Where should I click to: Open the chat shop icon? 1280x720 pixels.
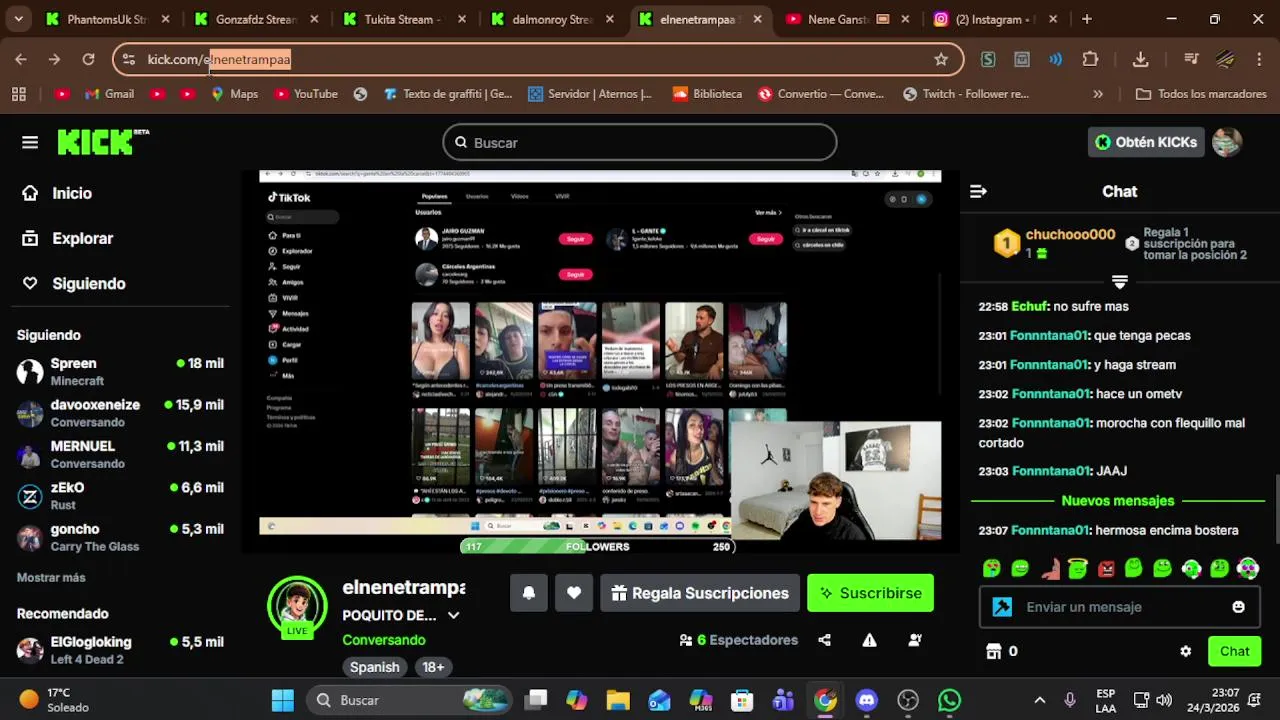[x=994, y=651]
